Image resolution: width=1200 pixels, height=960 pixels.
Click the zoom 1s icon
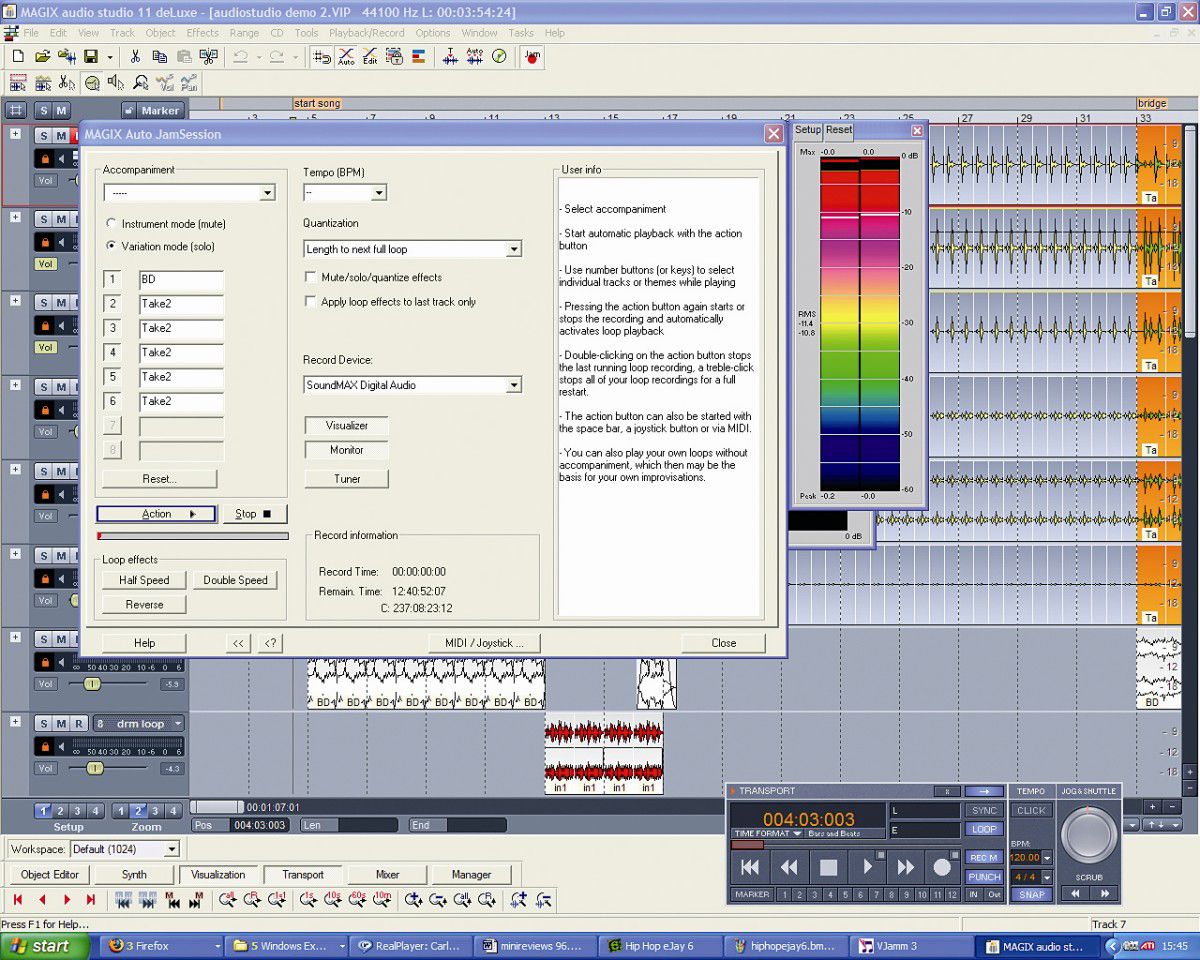[308, 900]
